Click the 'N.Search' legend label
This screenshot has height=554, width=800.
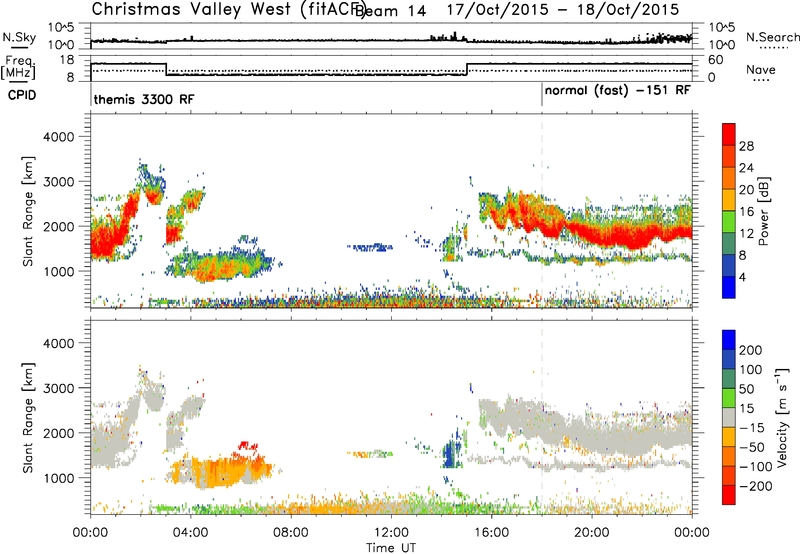click(772, 37)
